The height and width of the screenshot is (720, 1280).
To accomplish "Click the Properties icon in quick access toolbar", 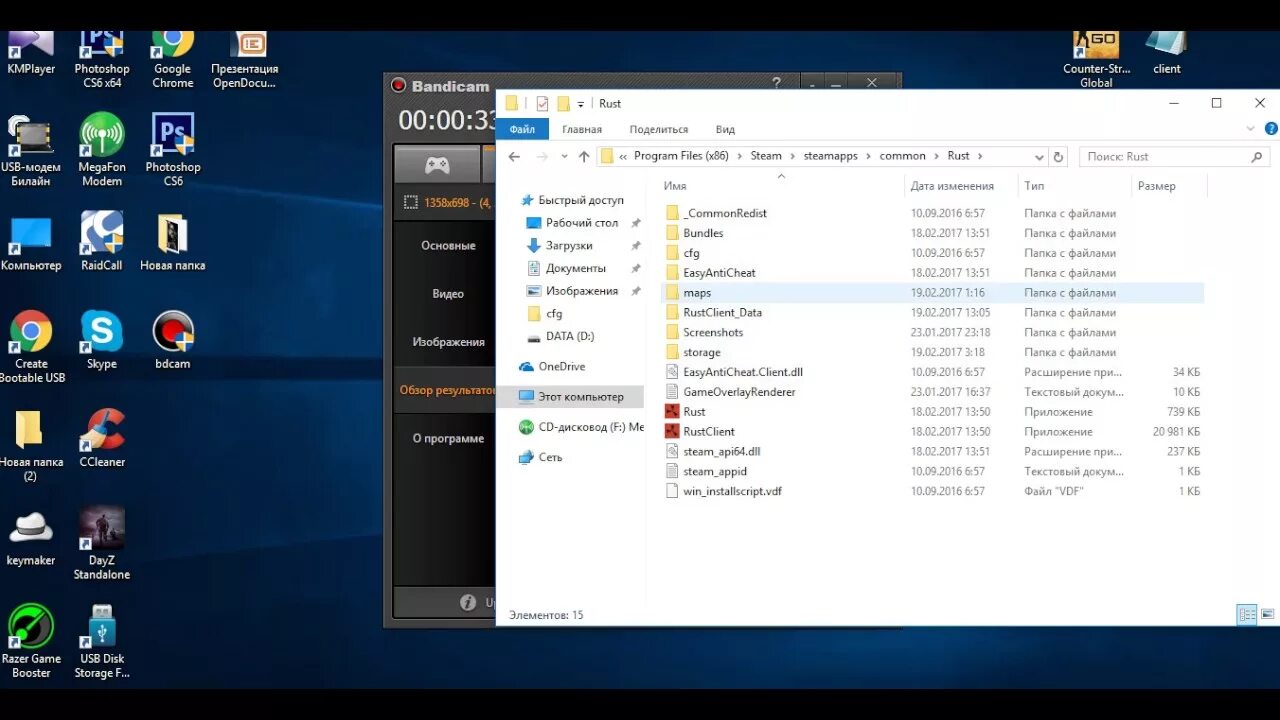I will (x=542, y=103).
